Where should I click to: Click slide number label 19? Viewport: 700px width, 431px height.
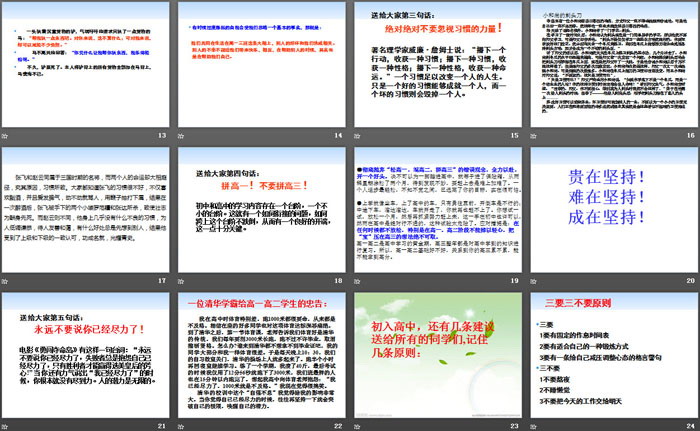click(x=515, y=280)
